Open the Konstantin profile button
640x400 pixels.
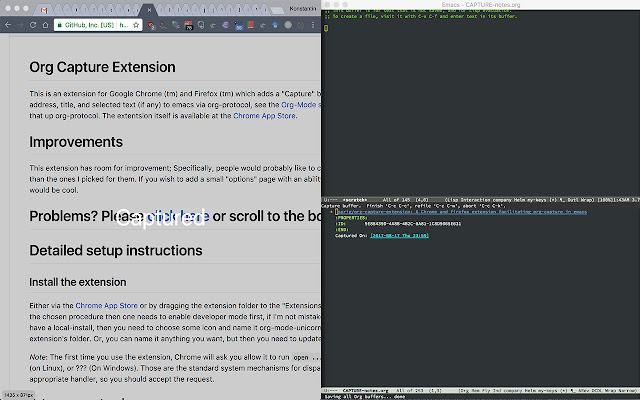[302, 9]
